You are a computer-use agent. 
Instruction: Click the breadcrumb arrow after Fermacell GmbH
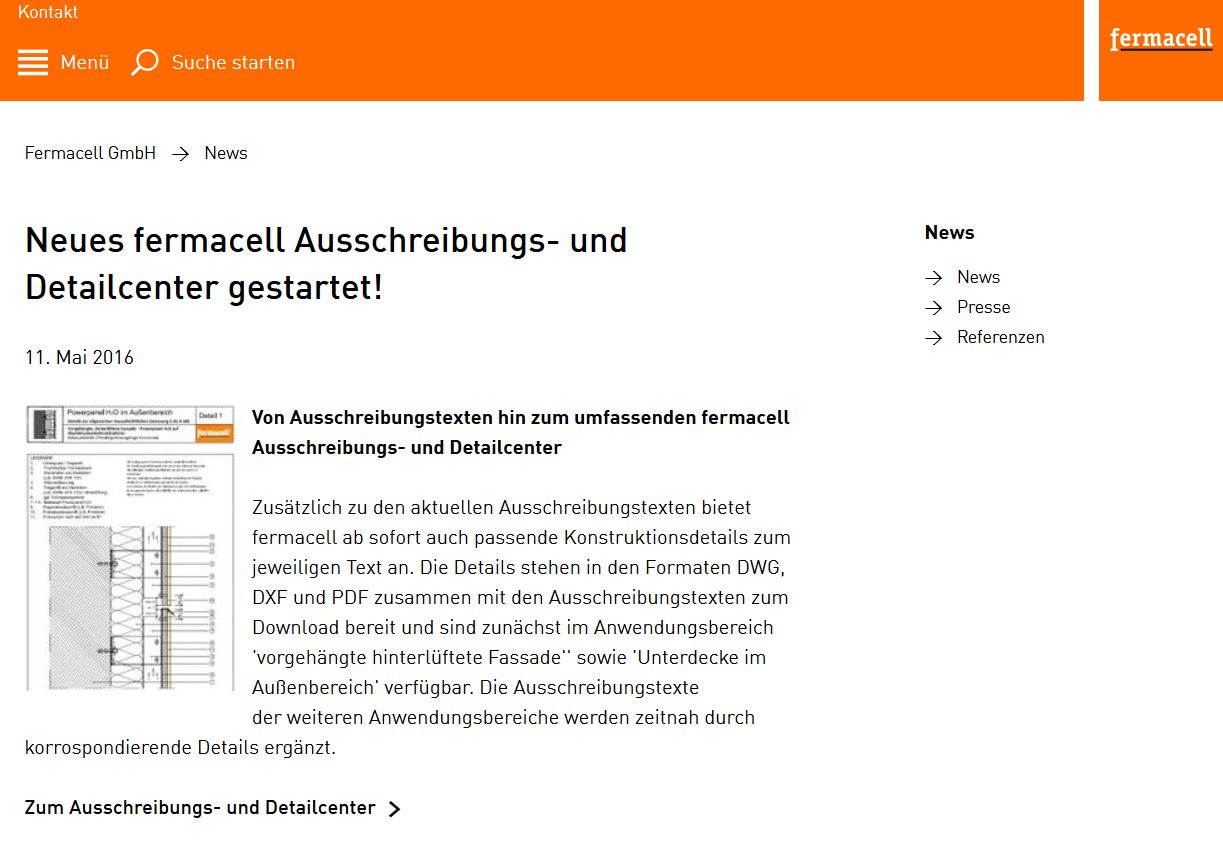click(180, 154)
